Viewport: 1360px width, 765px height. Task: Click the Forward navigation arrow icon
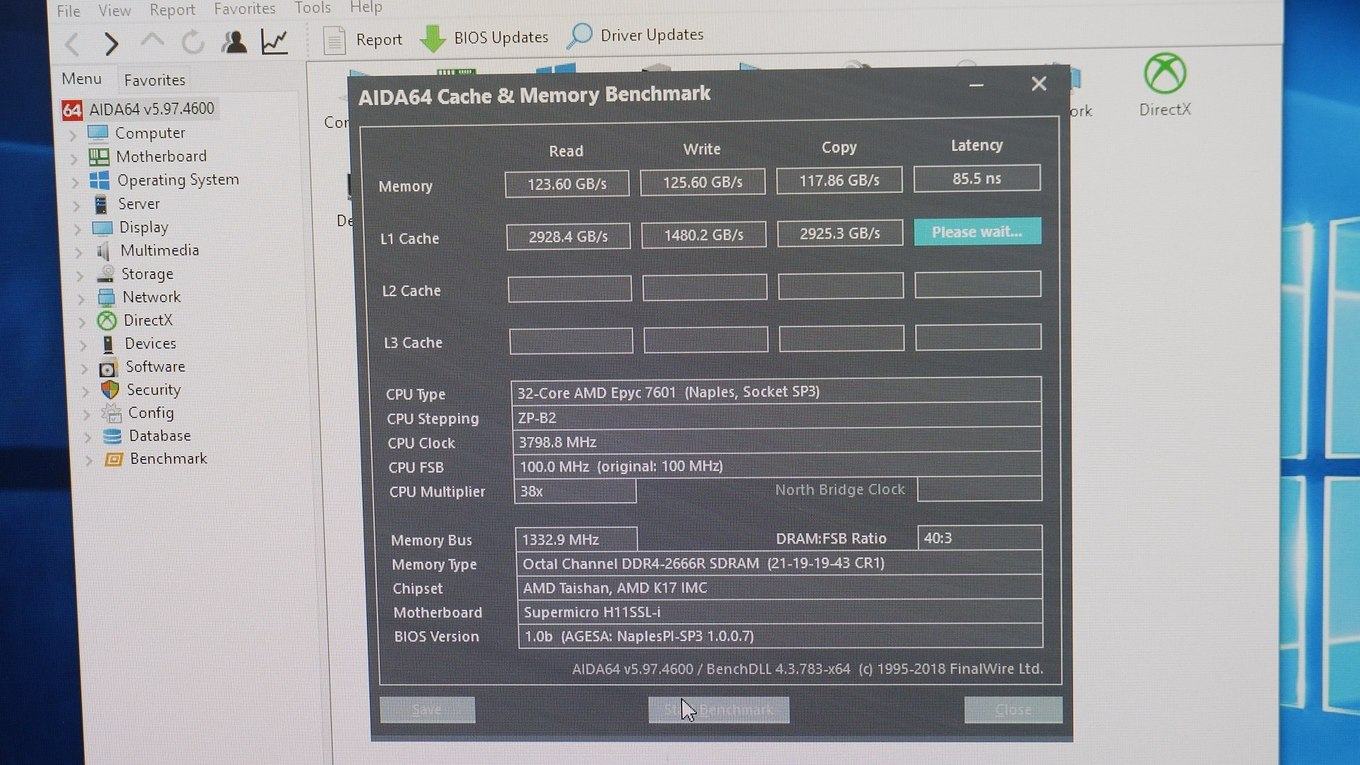pos(111,43)
